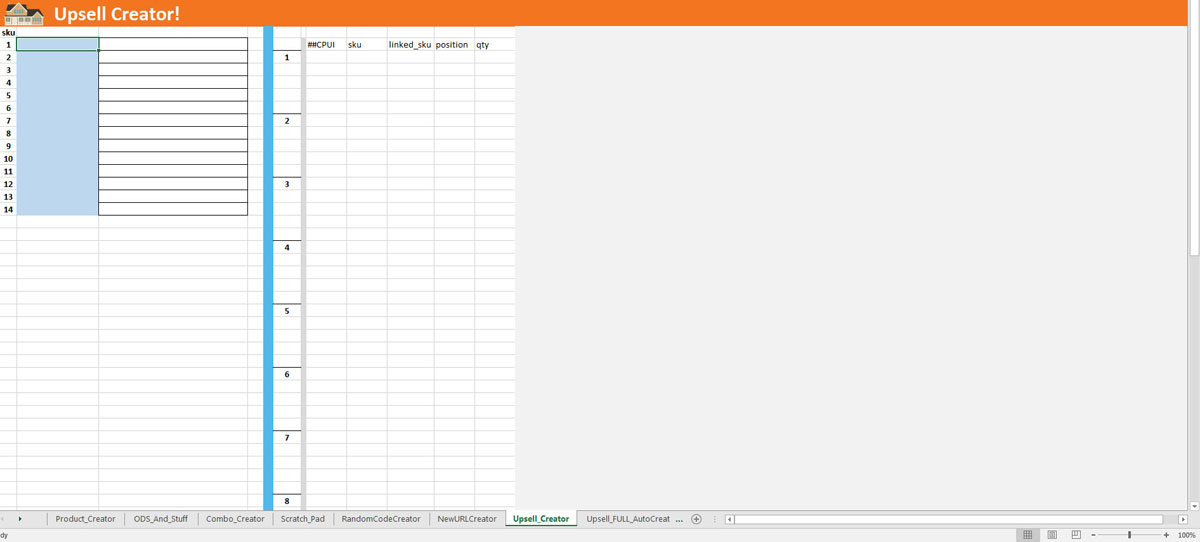
Task: Click horizontal scrollbar right arrow
Action: pos(1183,519)
